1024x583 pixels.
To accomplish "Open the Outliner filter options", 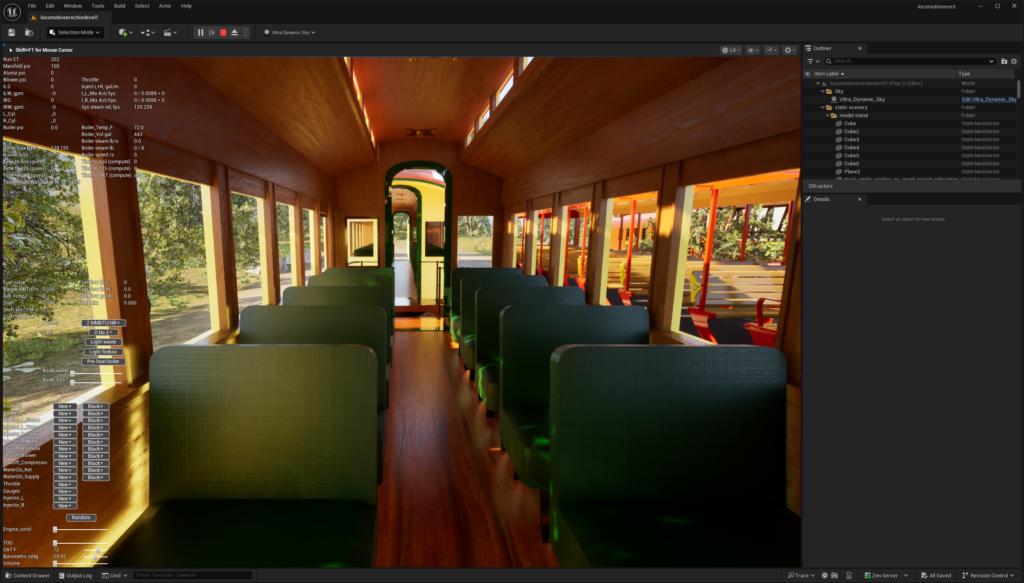I will pyautogui.click(x=812, y=61).
